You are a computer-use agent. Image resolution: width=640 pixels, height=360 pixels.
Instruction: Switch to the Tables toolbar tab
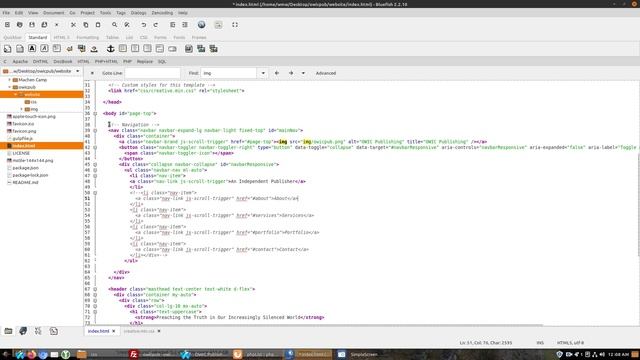point(112,38)
